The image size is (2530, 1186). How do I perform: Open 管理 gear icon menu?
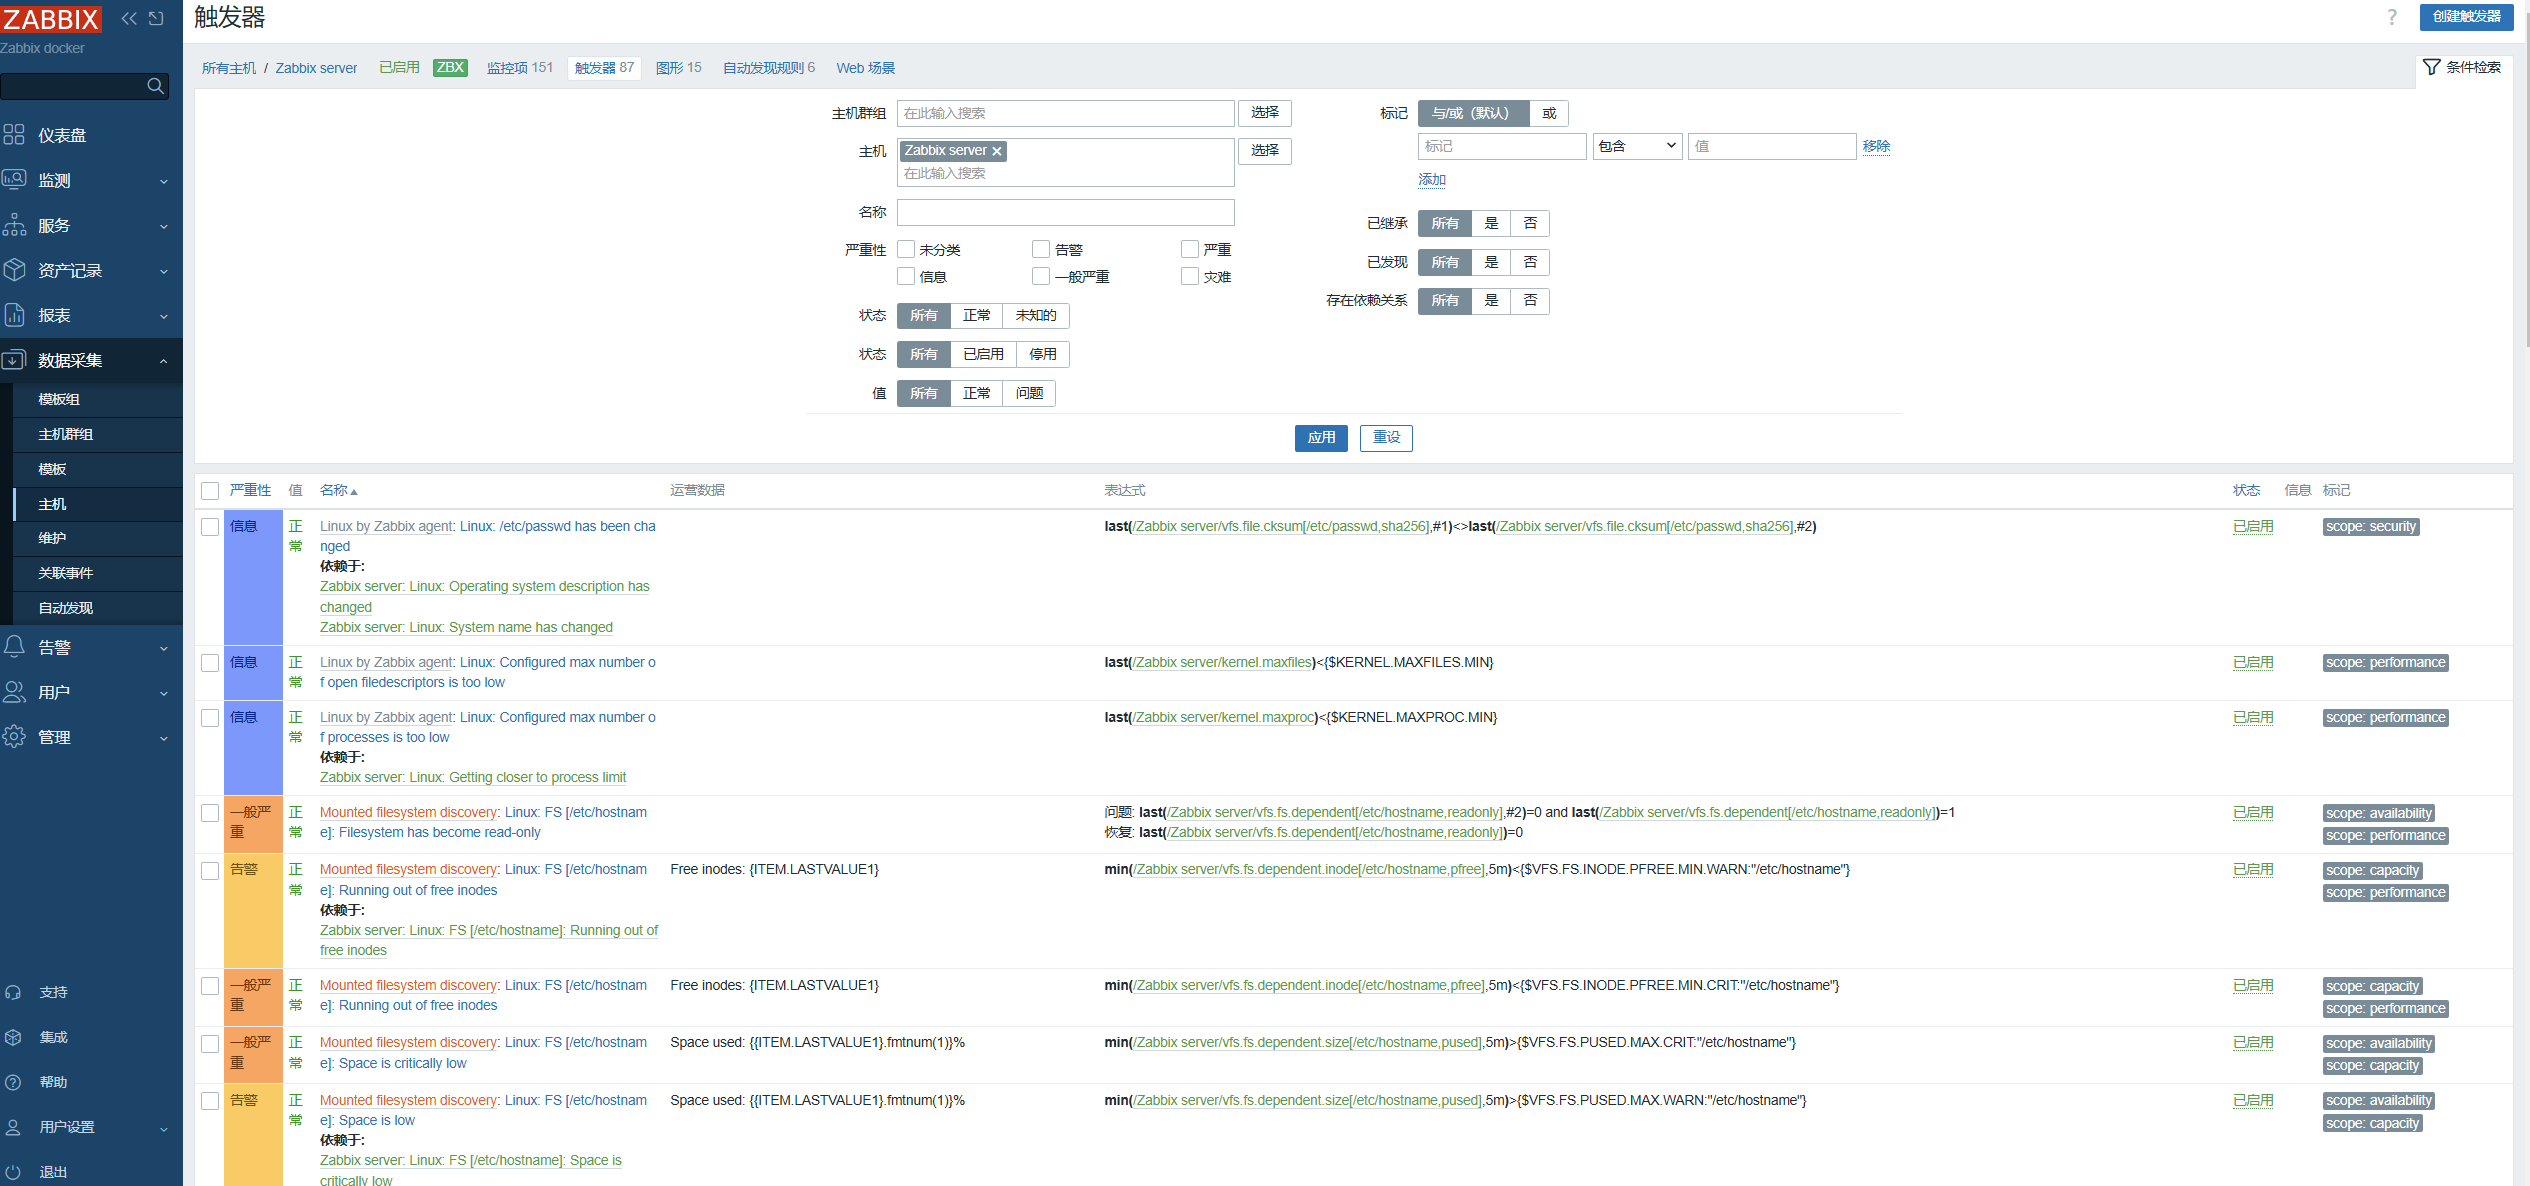tap(14, 737)
